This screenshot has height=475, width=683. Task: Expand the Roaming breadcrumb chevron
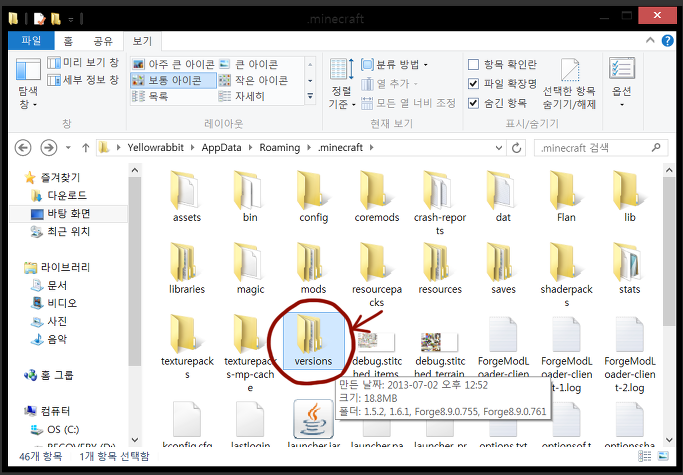[x=309, y=148]
